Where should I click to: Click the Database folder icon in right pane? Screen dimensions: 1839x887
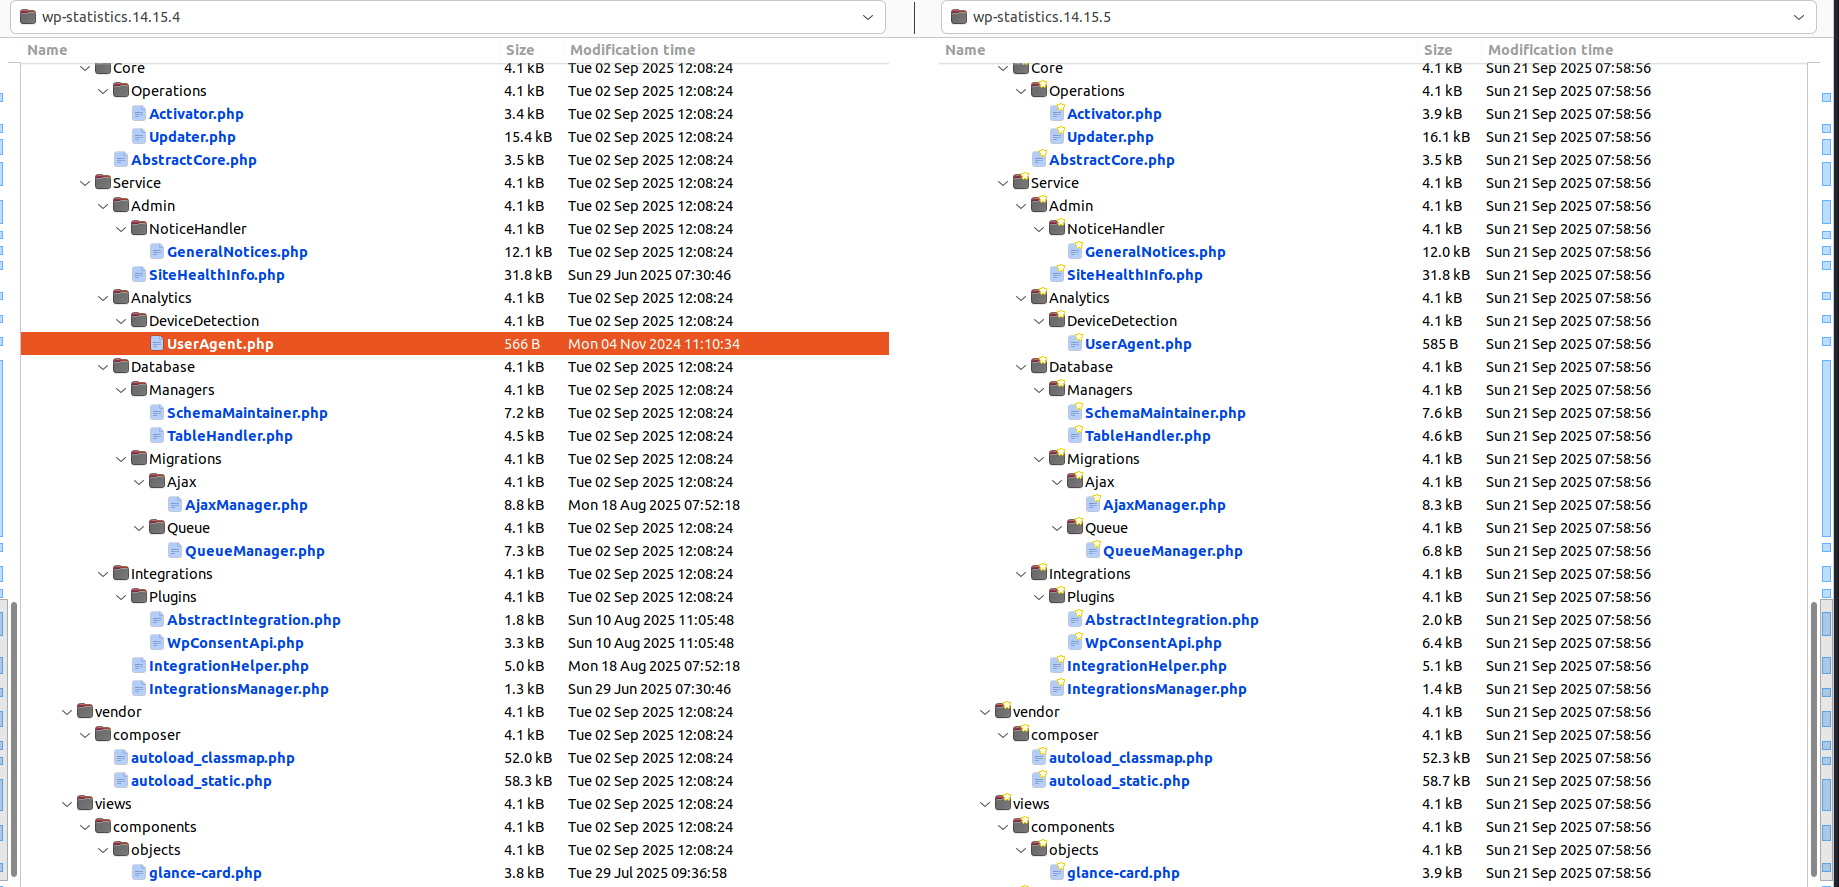pyautogui.click(x=1039, y=367)
